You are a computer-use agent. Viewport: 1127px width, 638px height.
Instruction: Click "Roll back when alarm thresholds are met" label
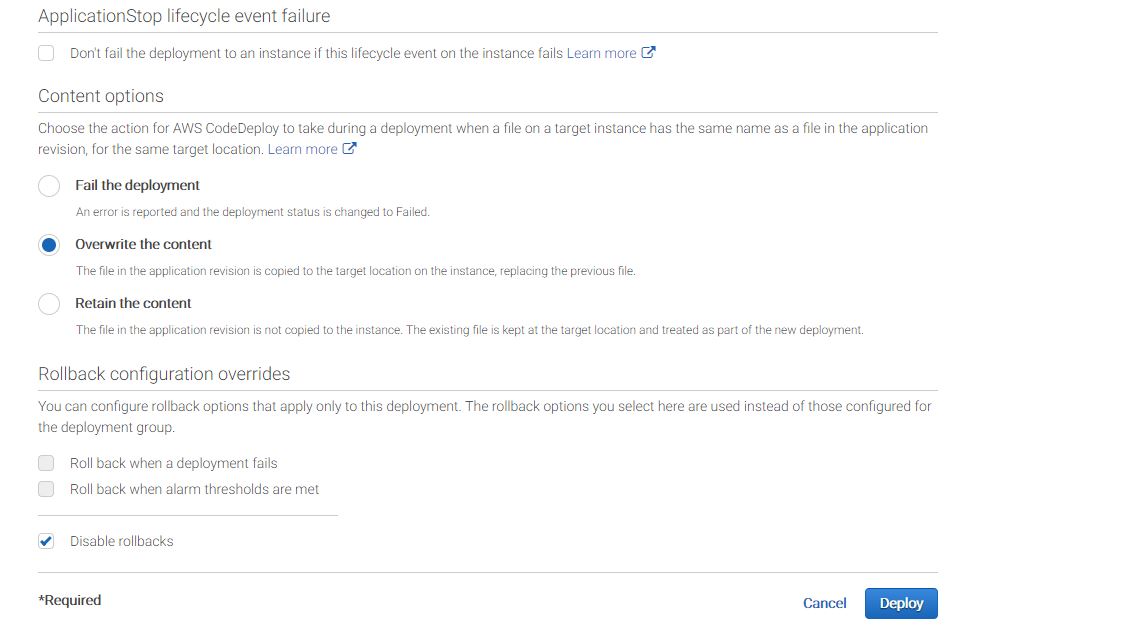pyautogui.click(x=194, y=489)
